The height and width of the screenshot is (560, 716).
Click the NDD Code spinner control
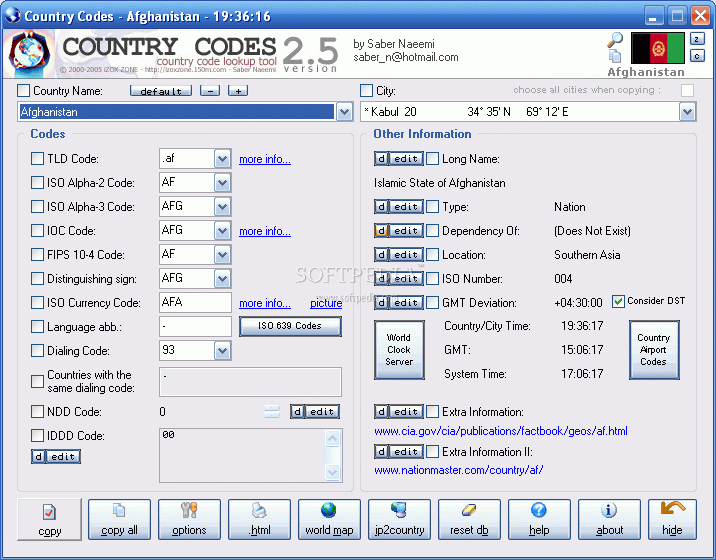point(272,412)
